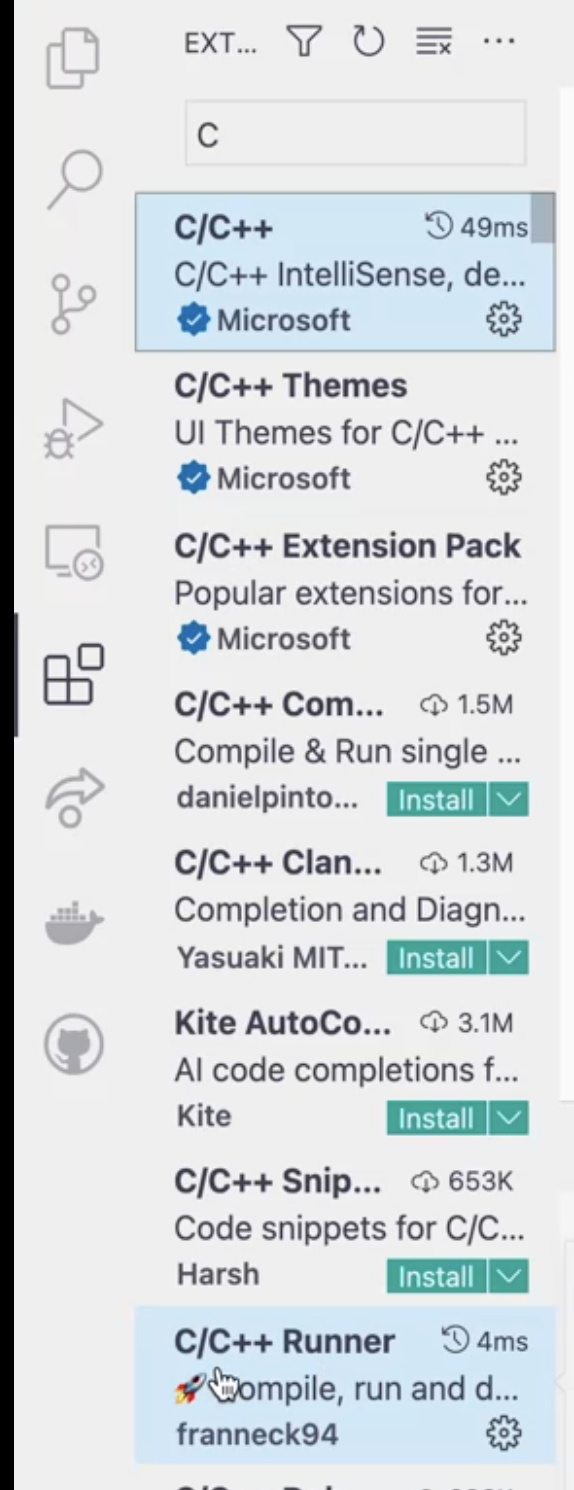
Task: Click the 1.5M download count
Action: click(466, 705)
